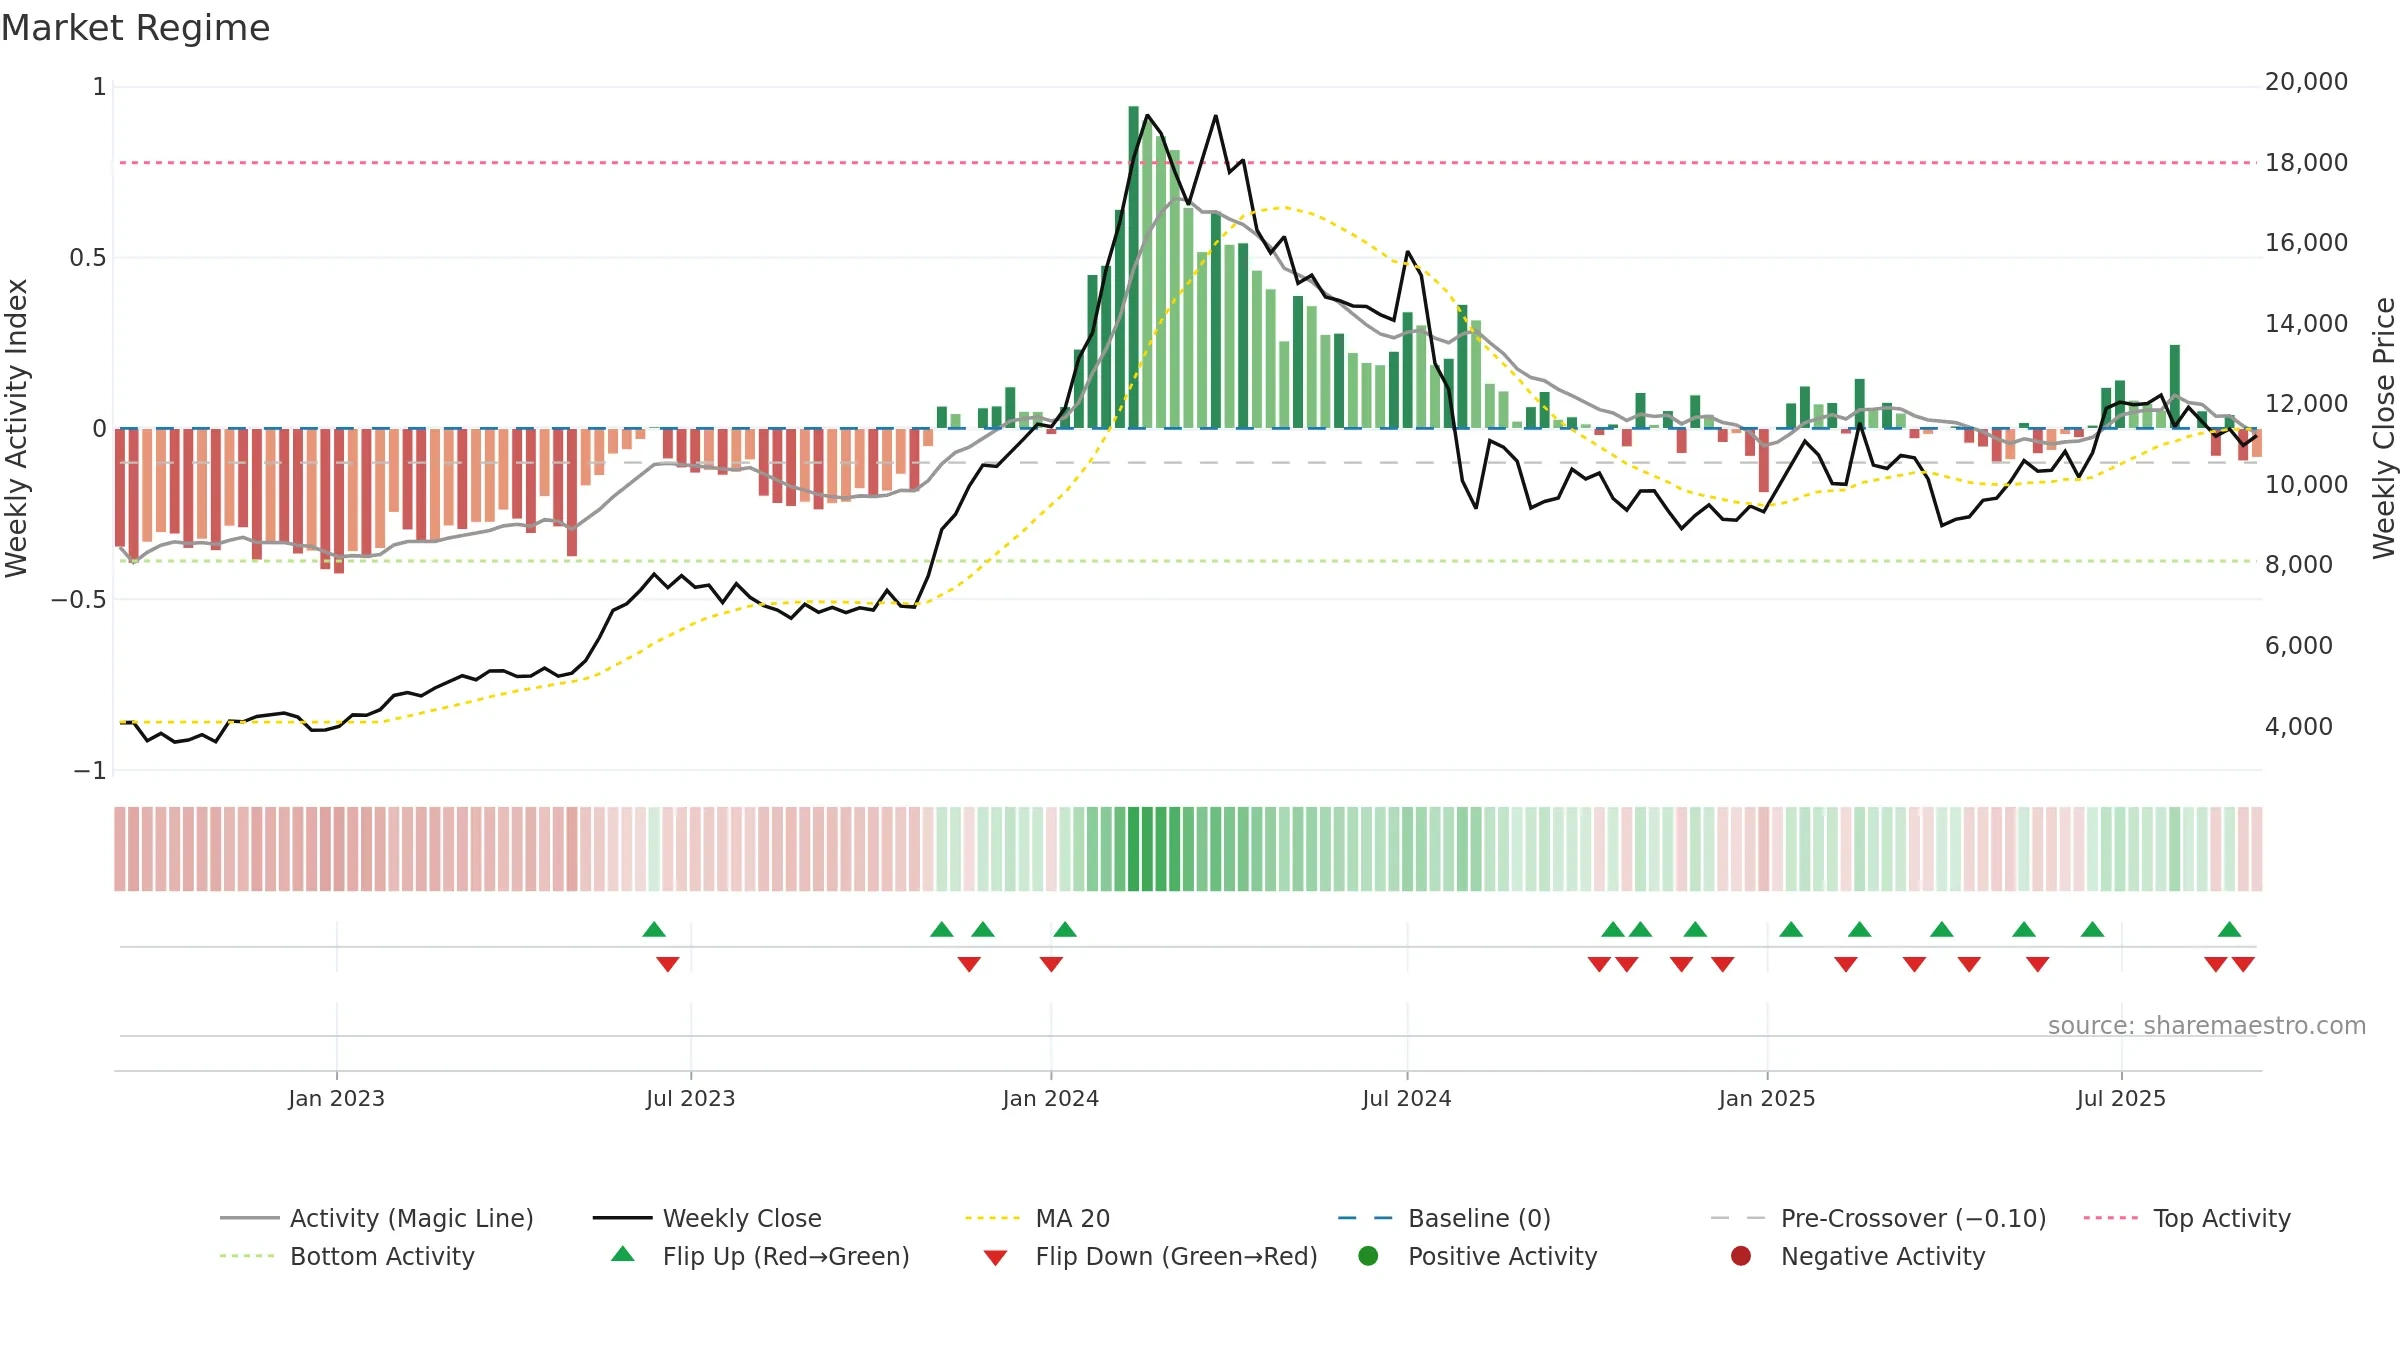The width and height of the screenshot is (2400, 1350).
Task: Click the last pink cell of the heatmap strip
Action: point(2257,849)
